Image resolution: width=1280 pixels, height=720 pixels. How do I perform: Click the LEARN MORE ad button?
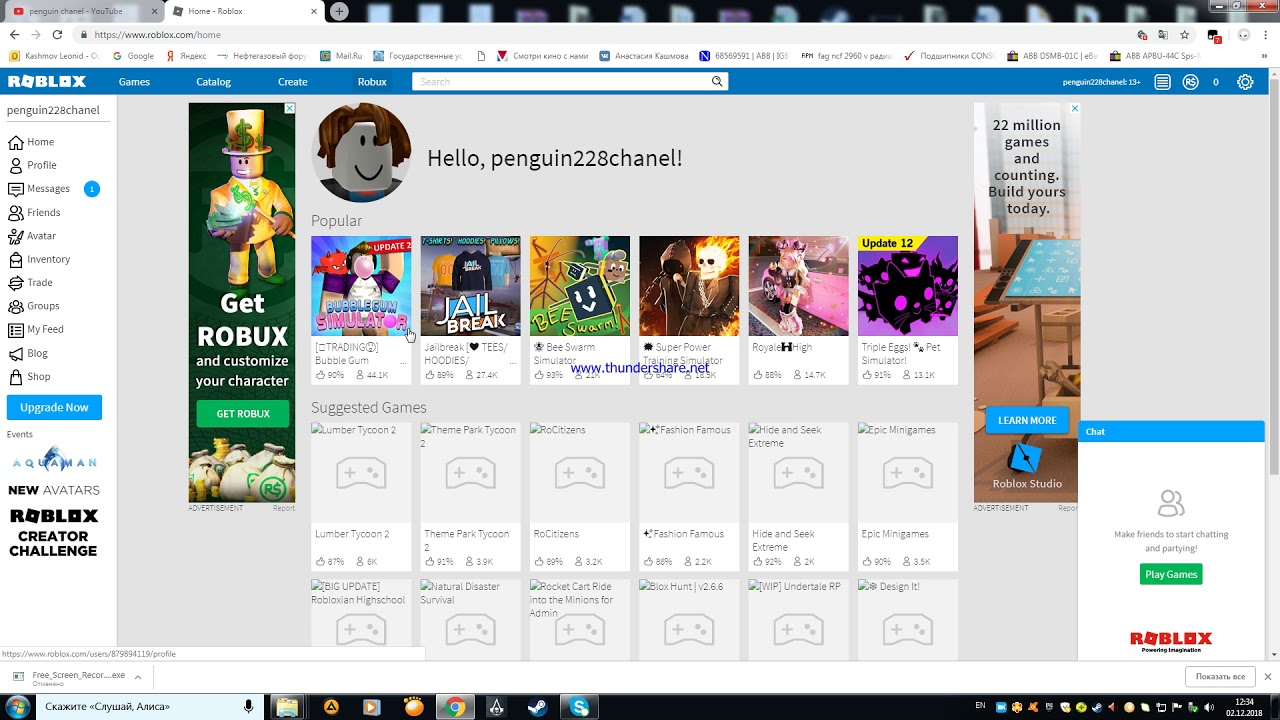1027,420
